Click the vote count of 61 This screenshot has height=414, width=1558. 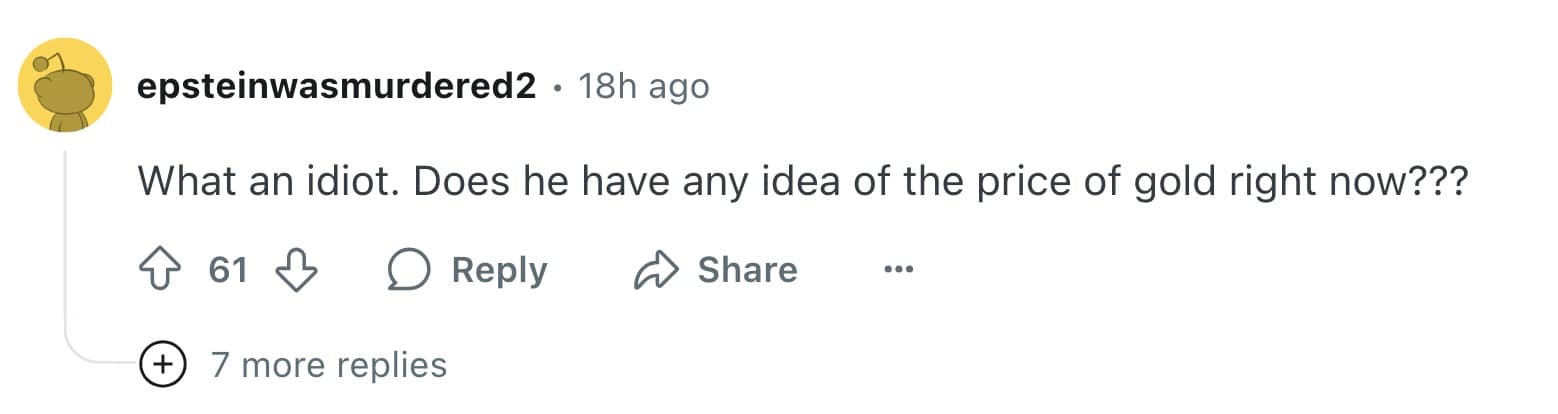pyautogui.click(x=228, y=270)
